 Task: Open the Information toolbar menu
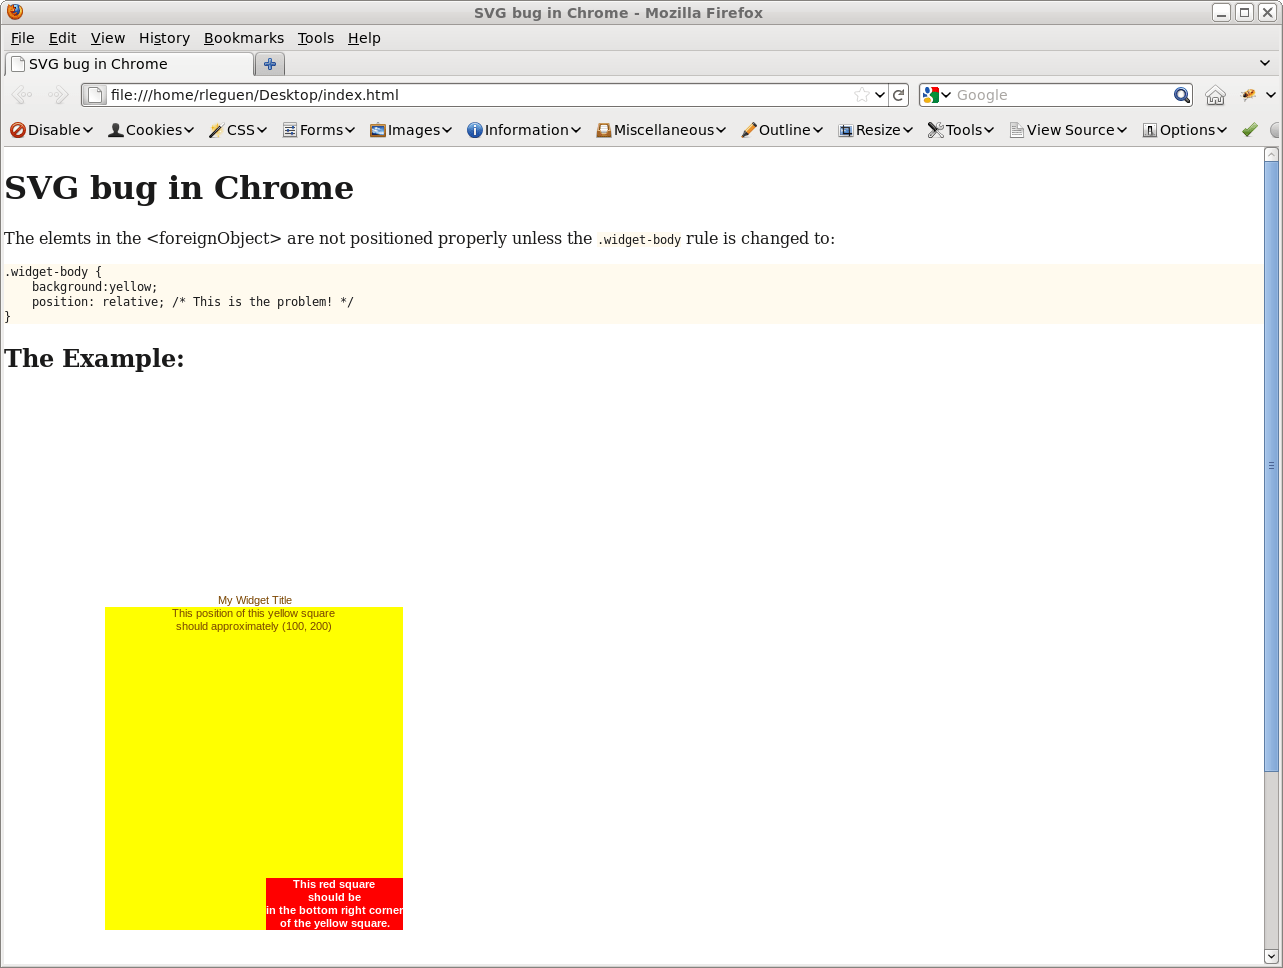524,130
